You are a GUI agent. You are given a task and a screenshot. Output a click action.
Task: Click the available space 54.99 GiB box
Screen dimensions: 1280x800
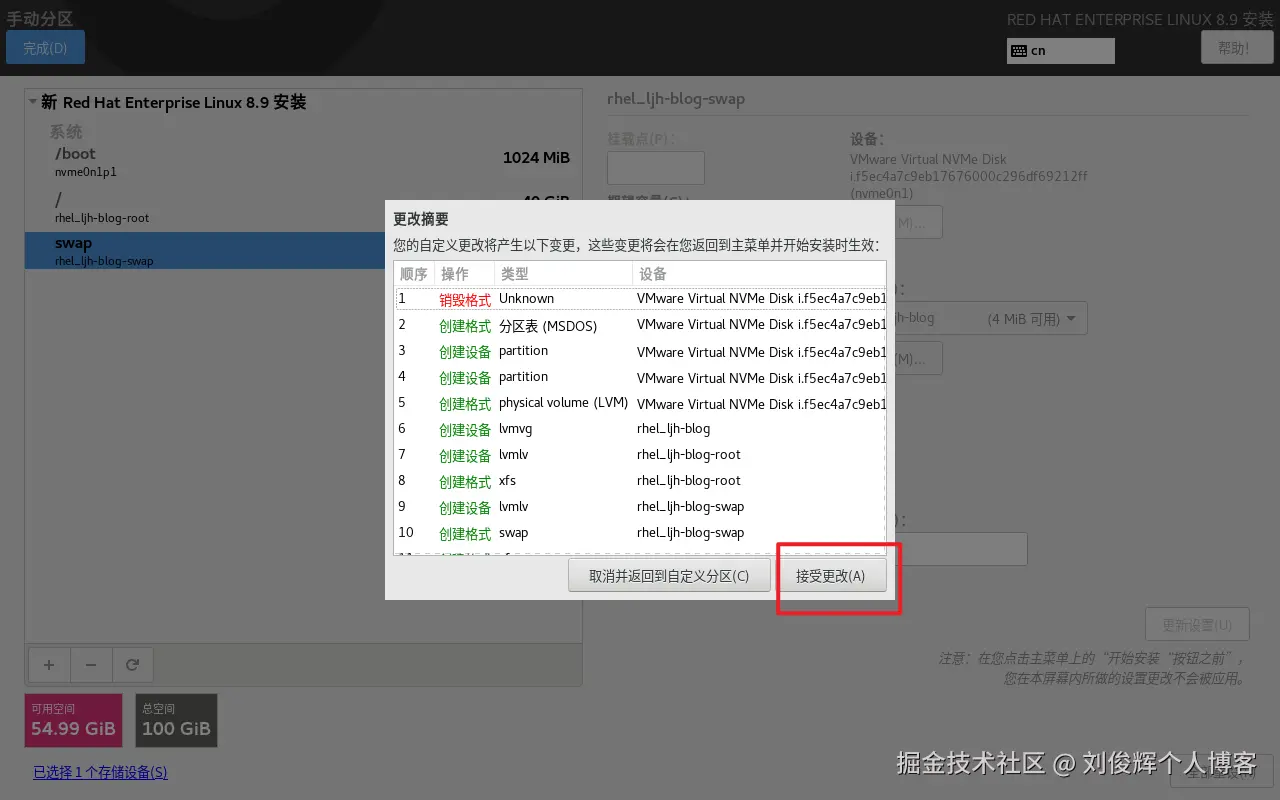(73, 721)
